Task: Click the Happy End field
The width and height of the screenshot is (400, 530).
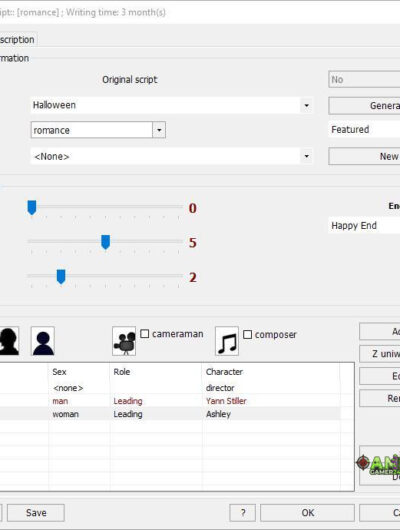Action: (x=364, y=225)
